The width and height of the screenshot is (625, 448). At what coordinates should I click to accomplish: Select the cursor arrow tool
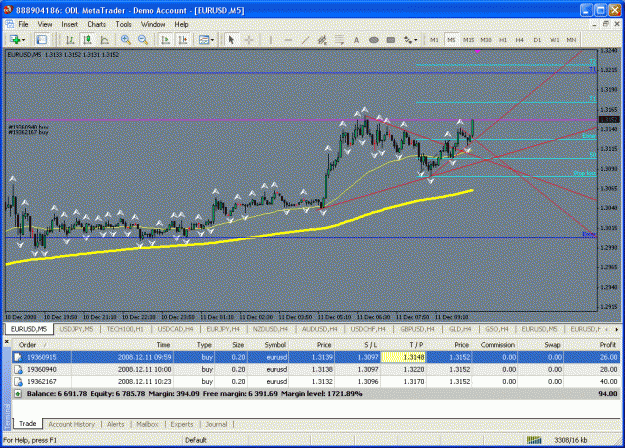(x=231, y=40)
